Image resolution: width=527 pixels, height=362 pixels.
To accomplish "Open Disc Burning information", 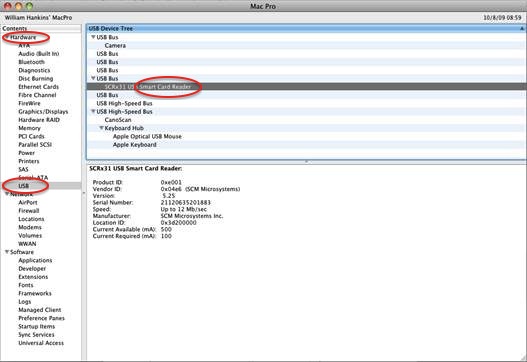I will (36, 79).
